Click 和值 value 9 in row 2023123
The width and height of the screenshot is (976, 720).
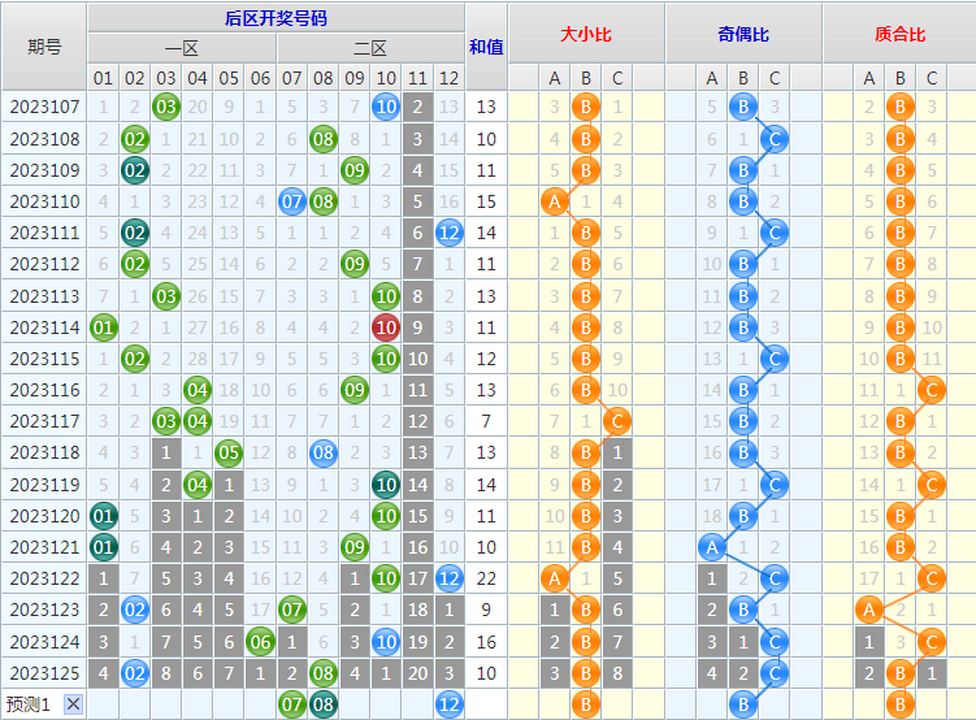[x=486, y=610]
